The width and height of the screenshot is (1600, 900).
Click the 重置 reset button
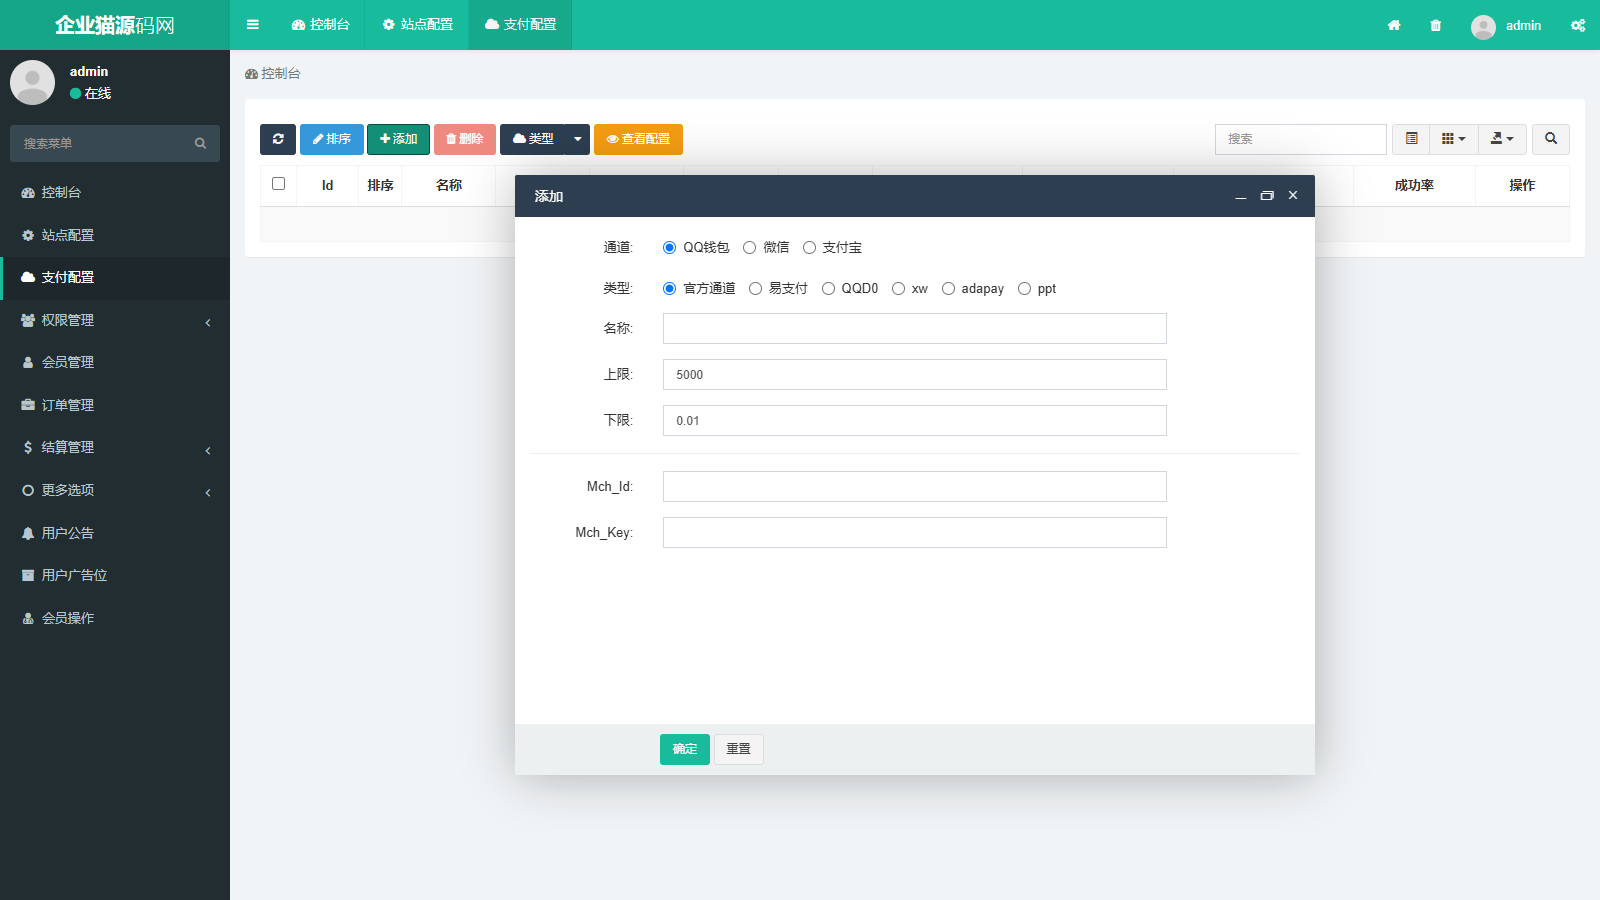pos(738,749)
